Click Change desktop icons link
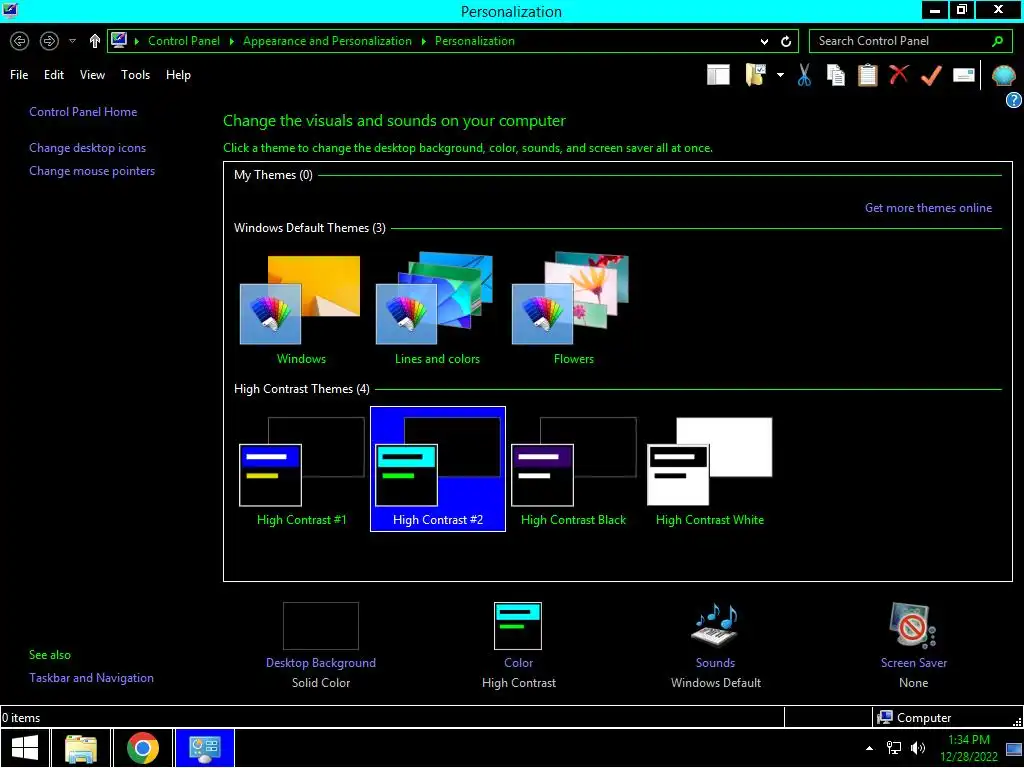The height and width of the screenshot is (768, 1024). (x=88, y=148)
